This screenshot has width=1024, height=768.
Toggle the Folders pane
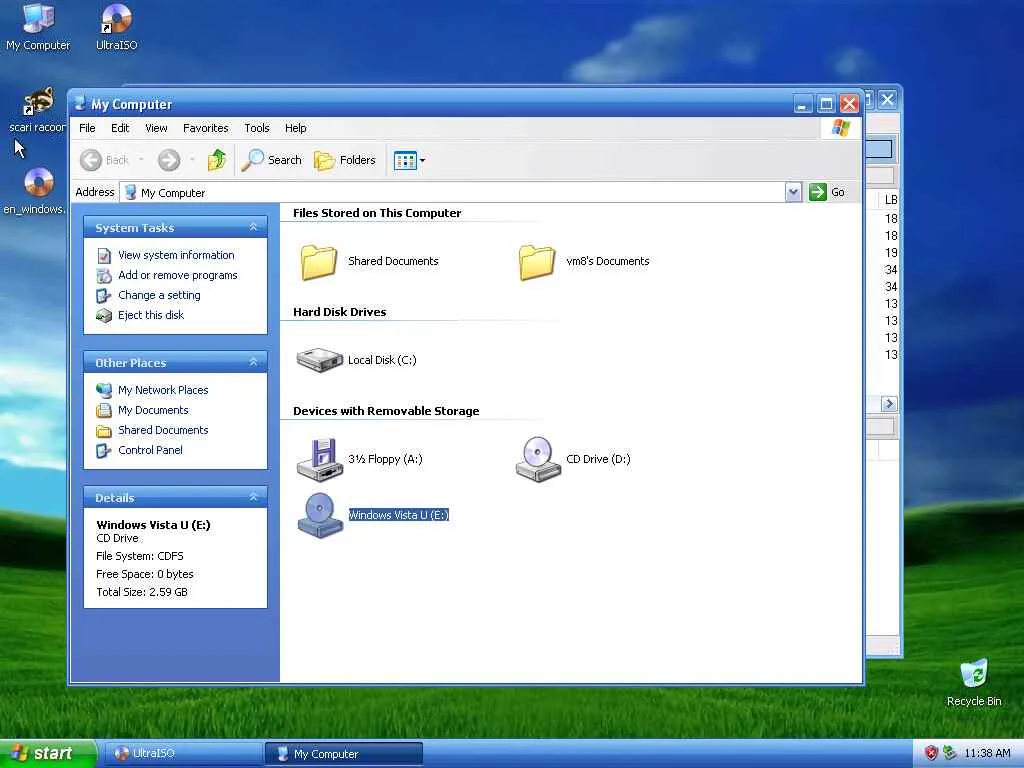coord(345,160)
